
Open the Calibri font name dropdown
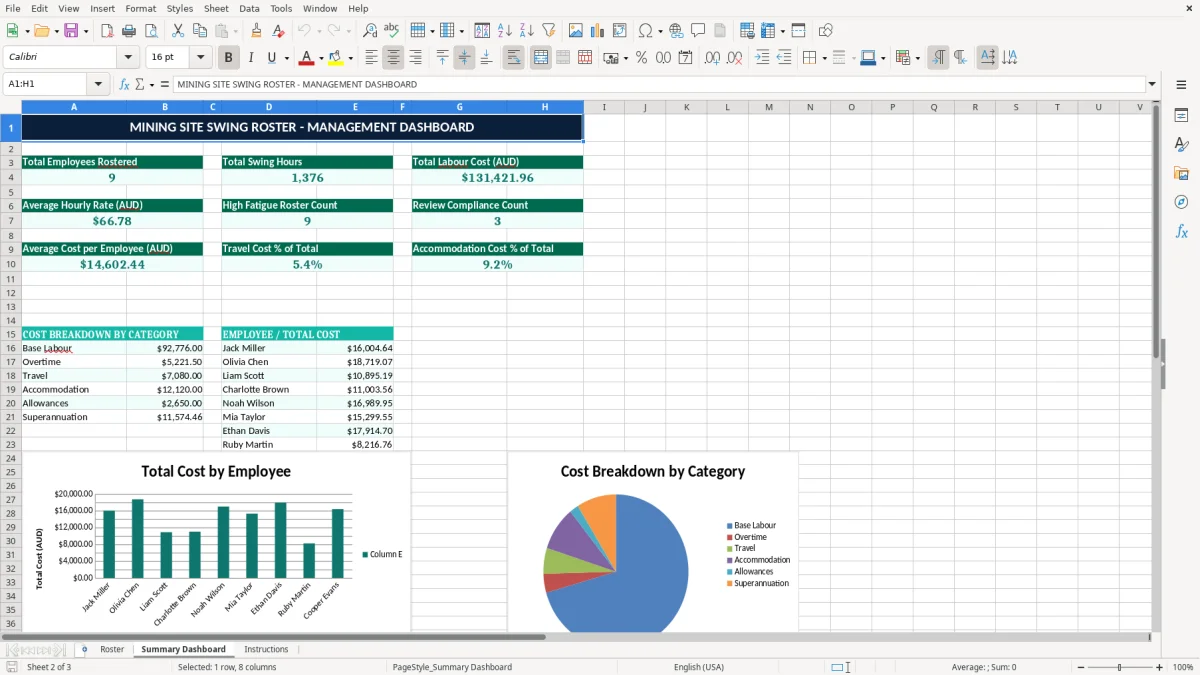[x=128, y=58]
